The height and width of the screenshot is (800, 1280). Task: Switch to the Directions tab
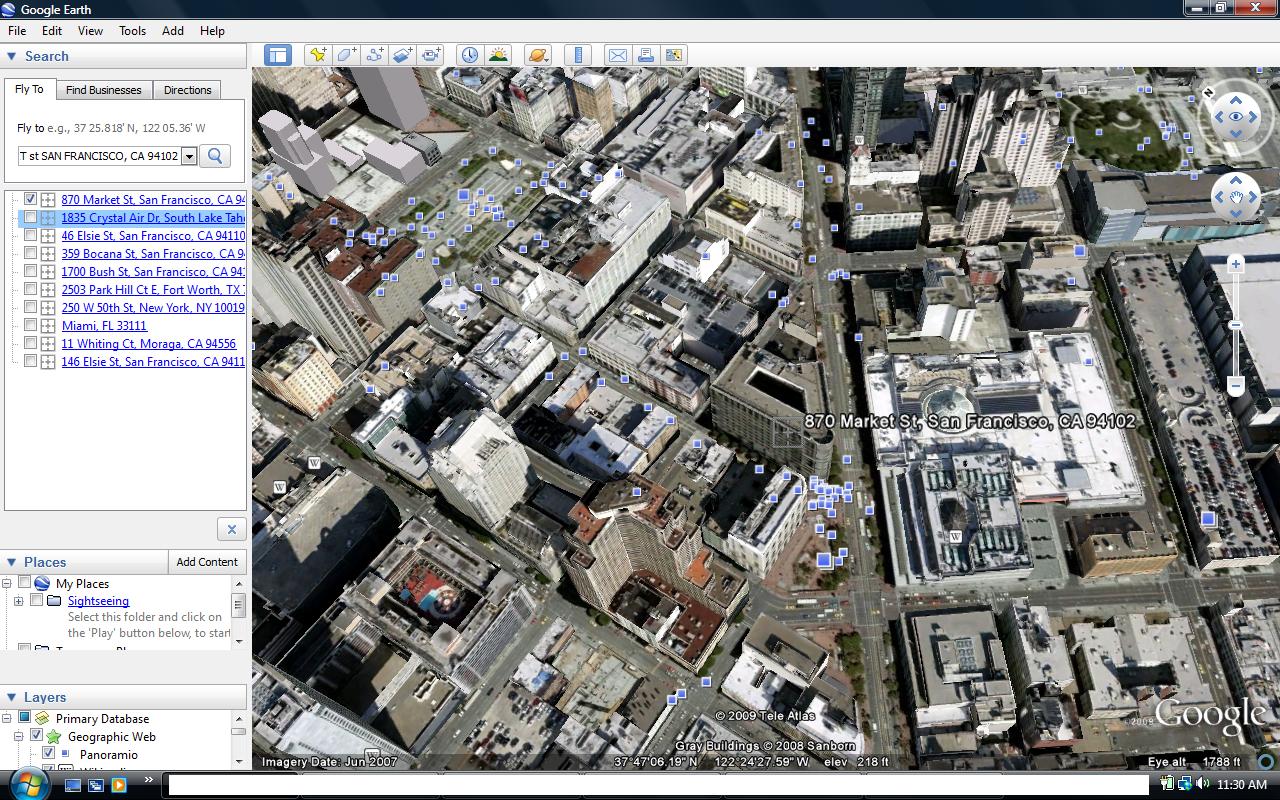click(x=188, y=90)
